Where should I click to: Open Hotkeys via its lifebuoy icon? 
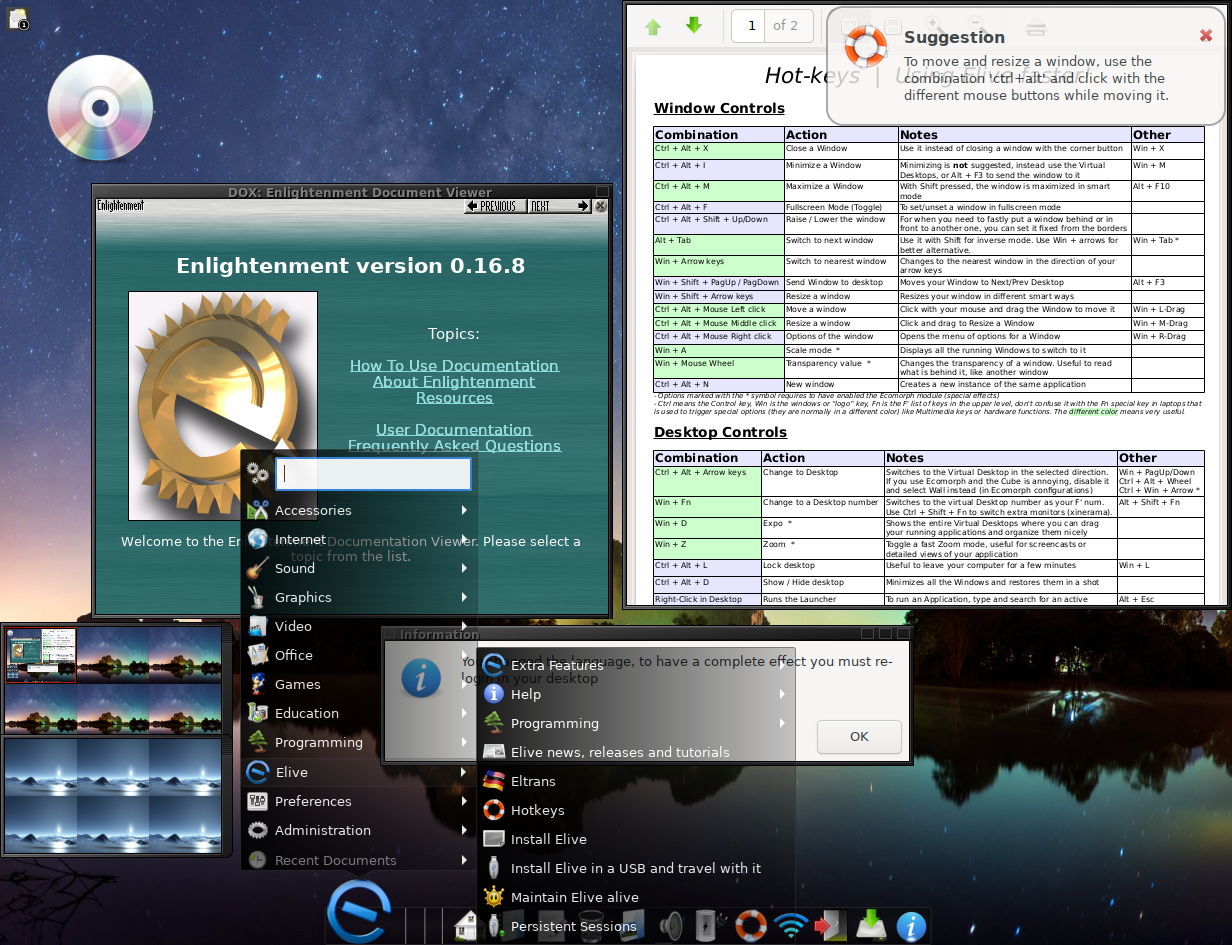tap(494, 810)
